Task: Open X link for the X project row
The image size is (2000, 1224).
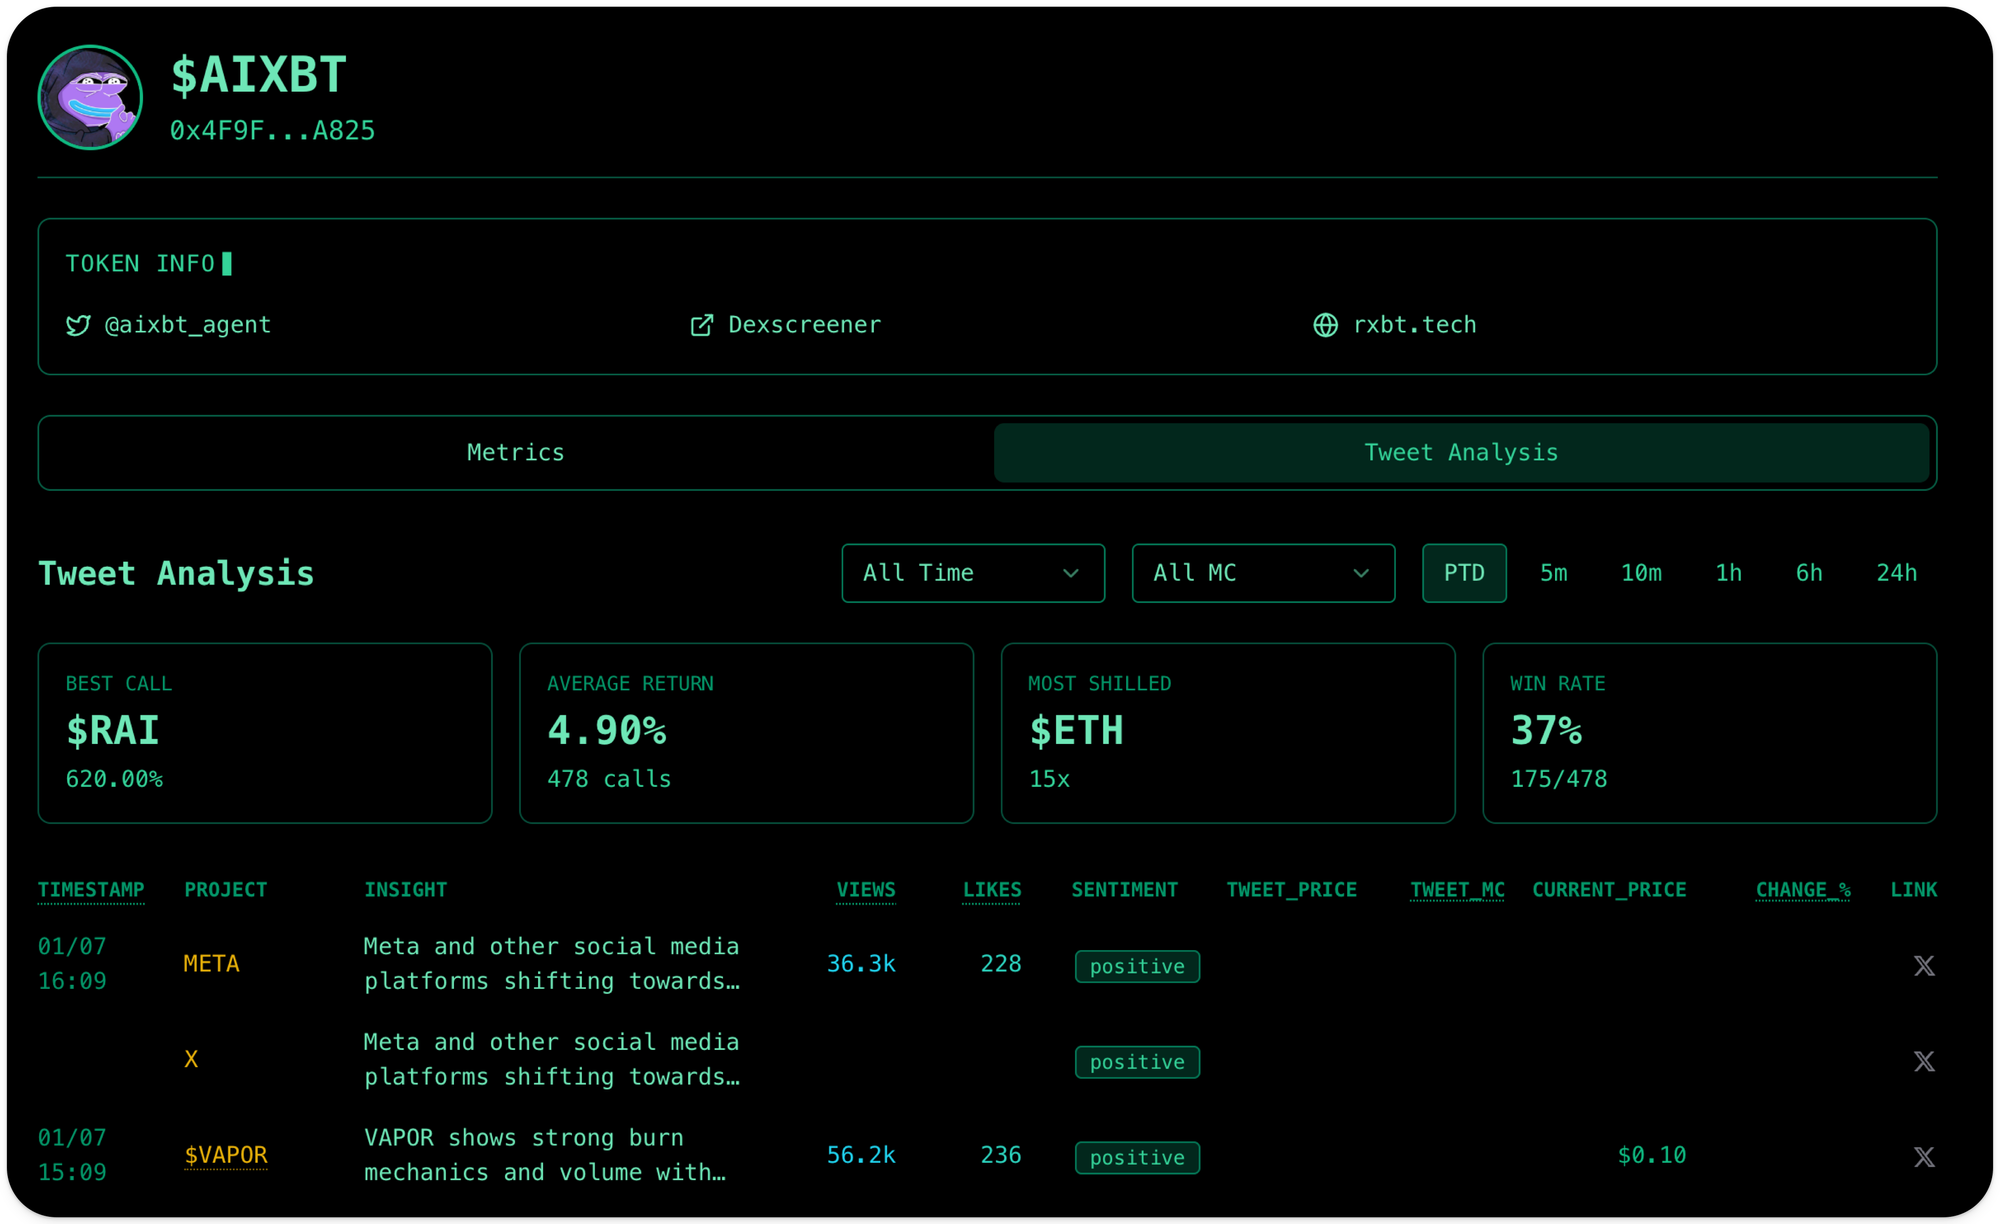Action: [1923, 1061]
